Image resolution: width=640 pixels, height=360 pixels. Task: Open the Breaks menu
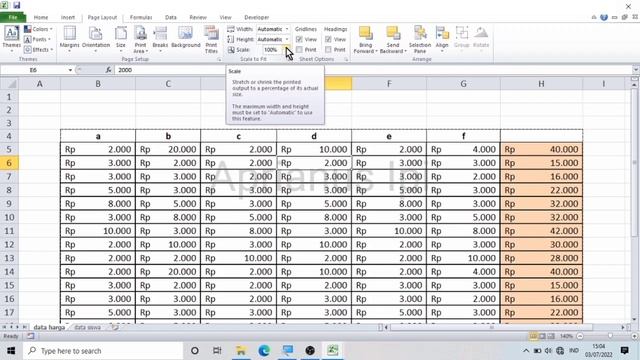(x=160, y=39)
